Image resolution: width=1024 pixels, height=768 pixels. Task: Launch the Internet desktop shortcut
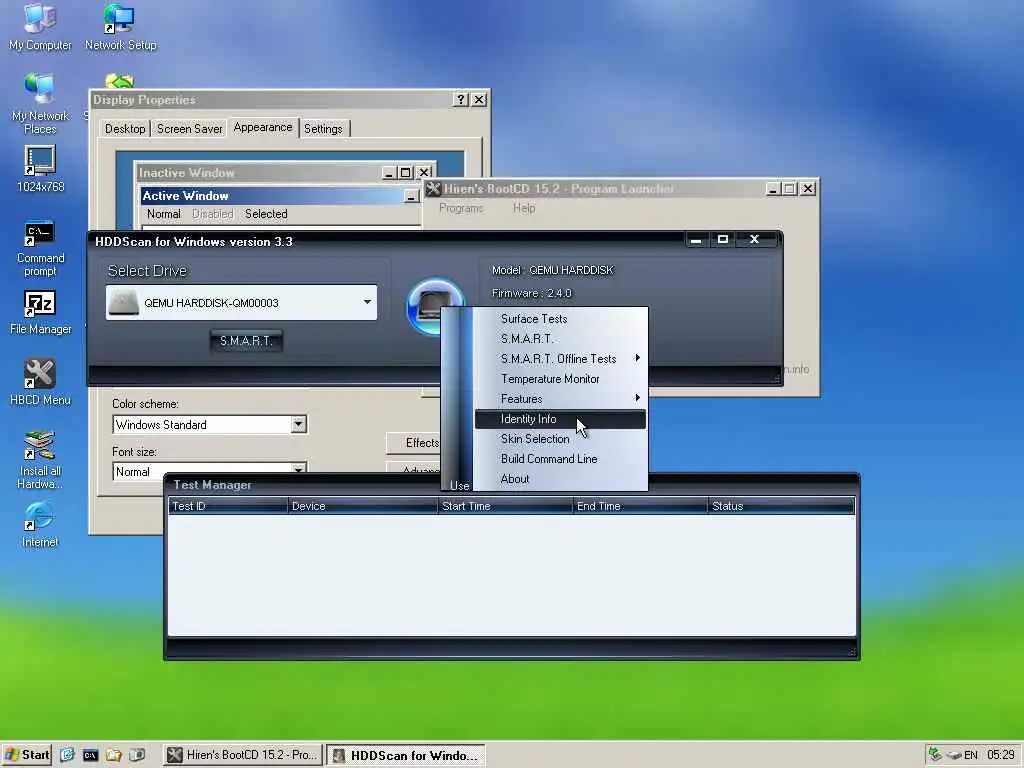coord(40,525)
